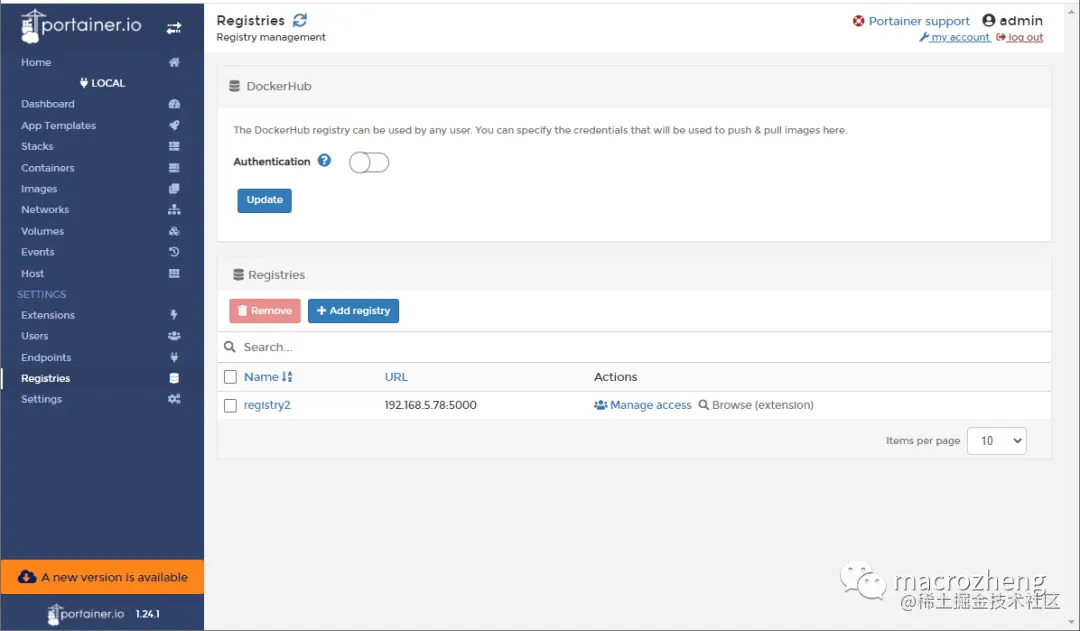Open Images in the sidebar

coord(39,189)
